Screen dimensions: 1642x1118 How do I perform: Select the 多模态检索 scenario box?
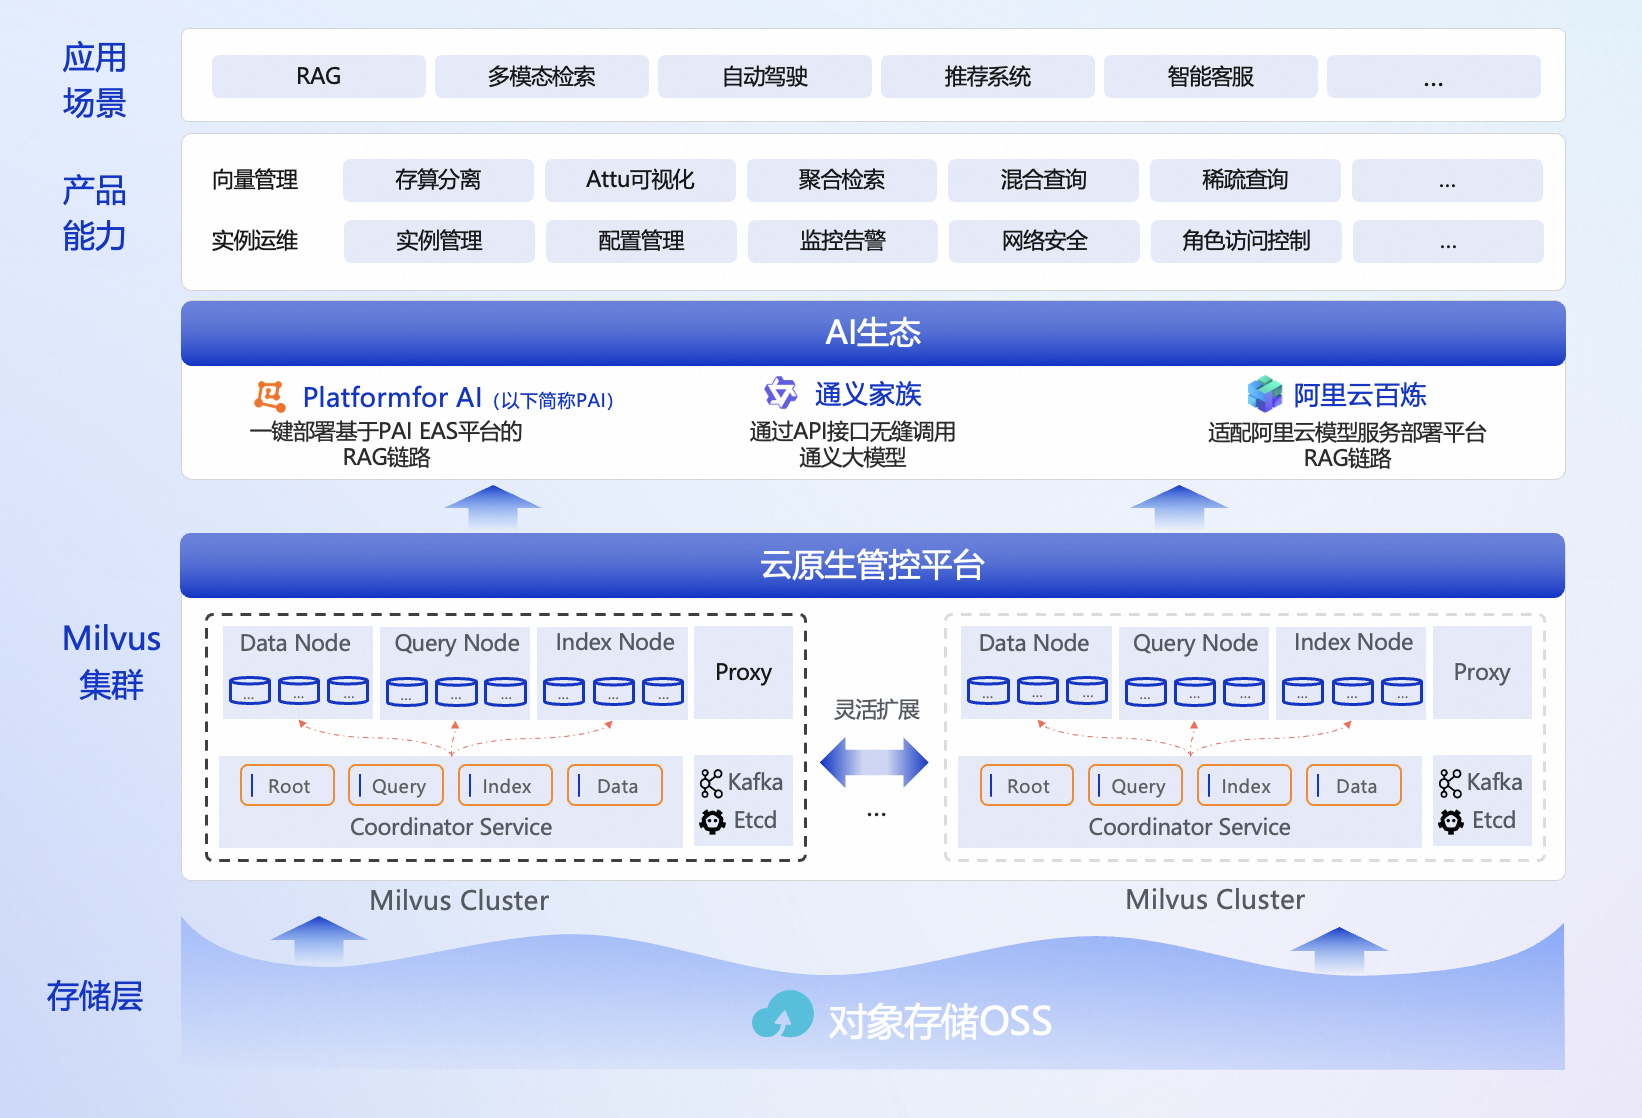pyautogui.click(x=542, y=77)
